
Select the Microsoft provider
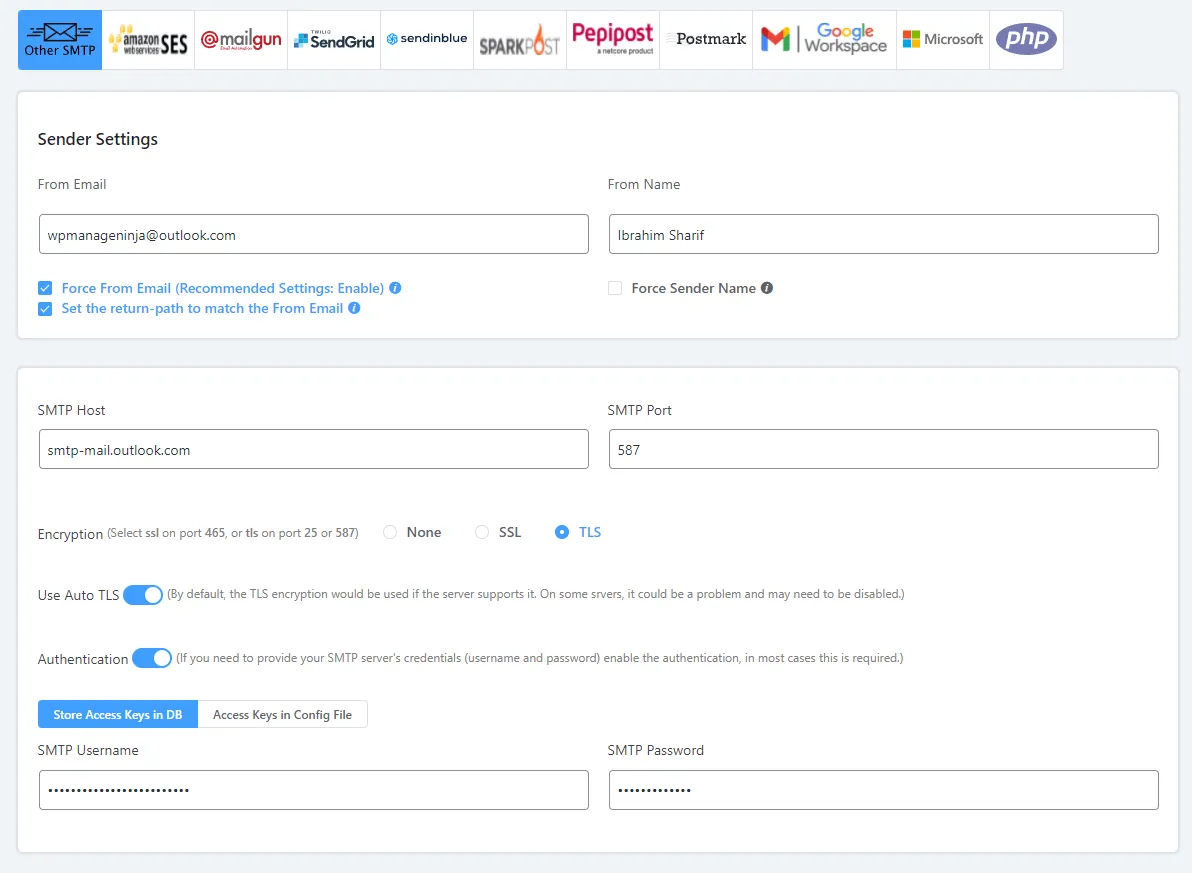pos(943,40)
